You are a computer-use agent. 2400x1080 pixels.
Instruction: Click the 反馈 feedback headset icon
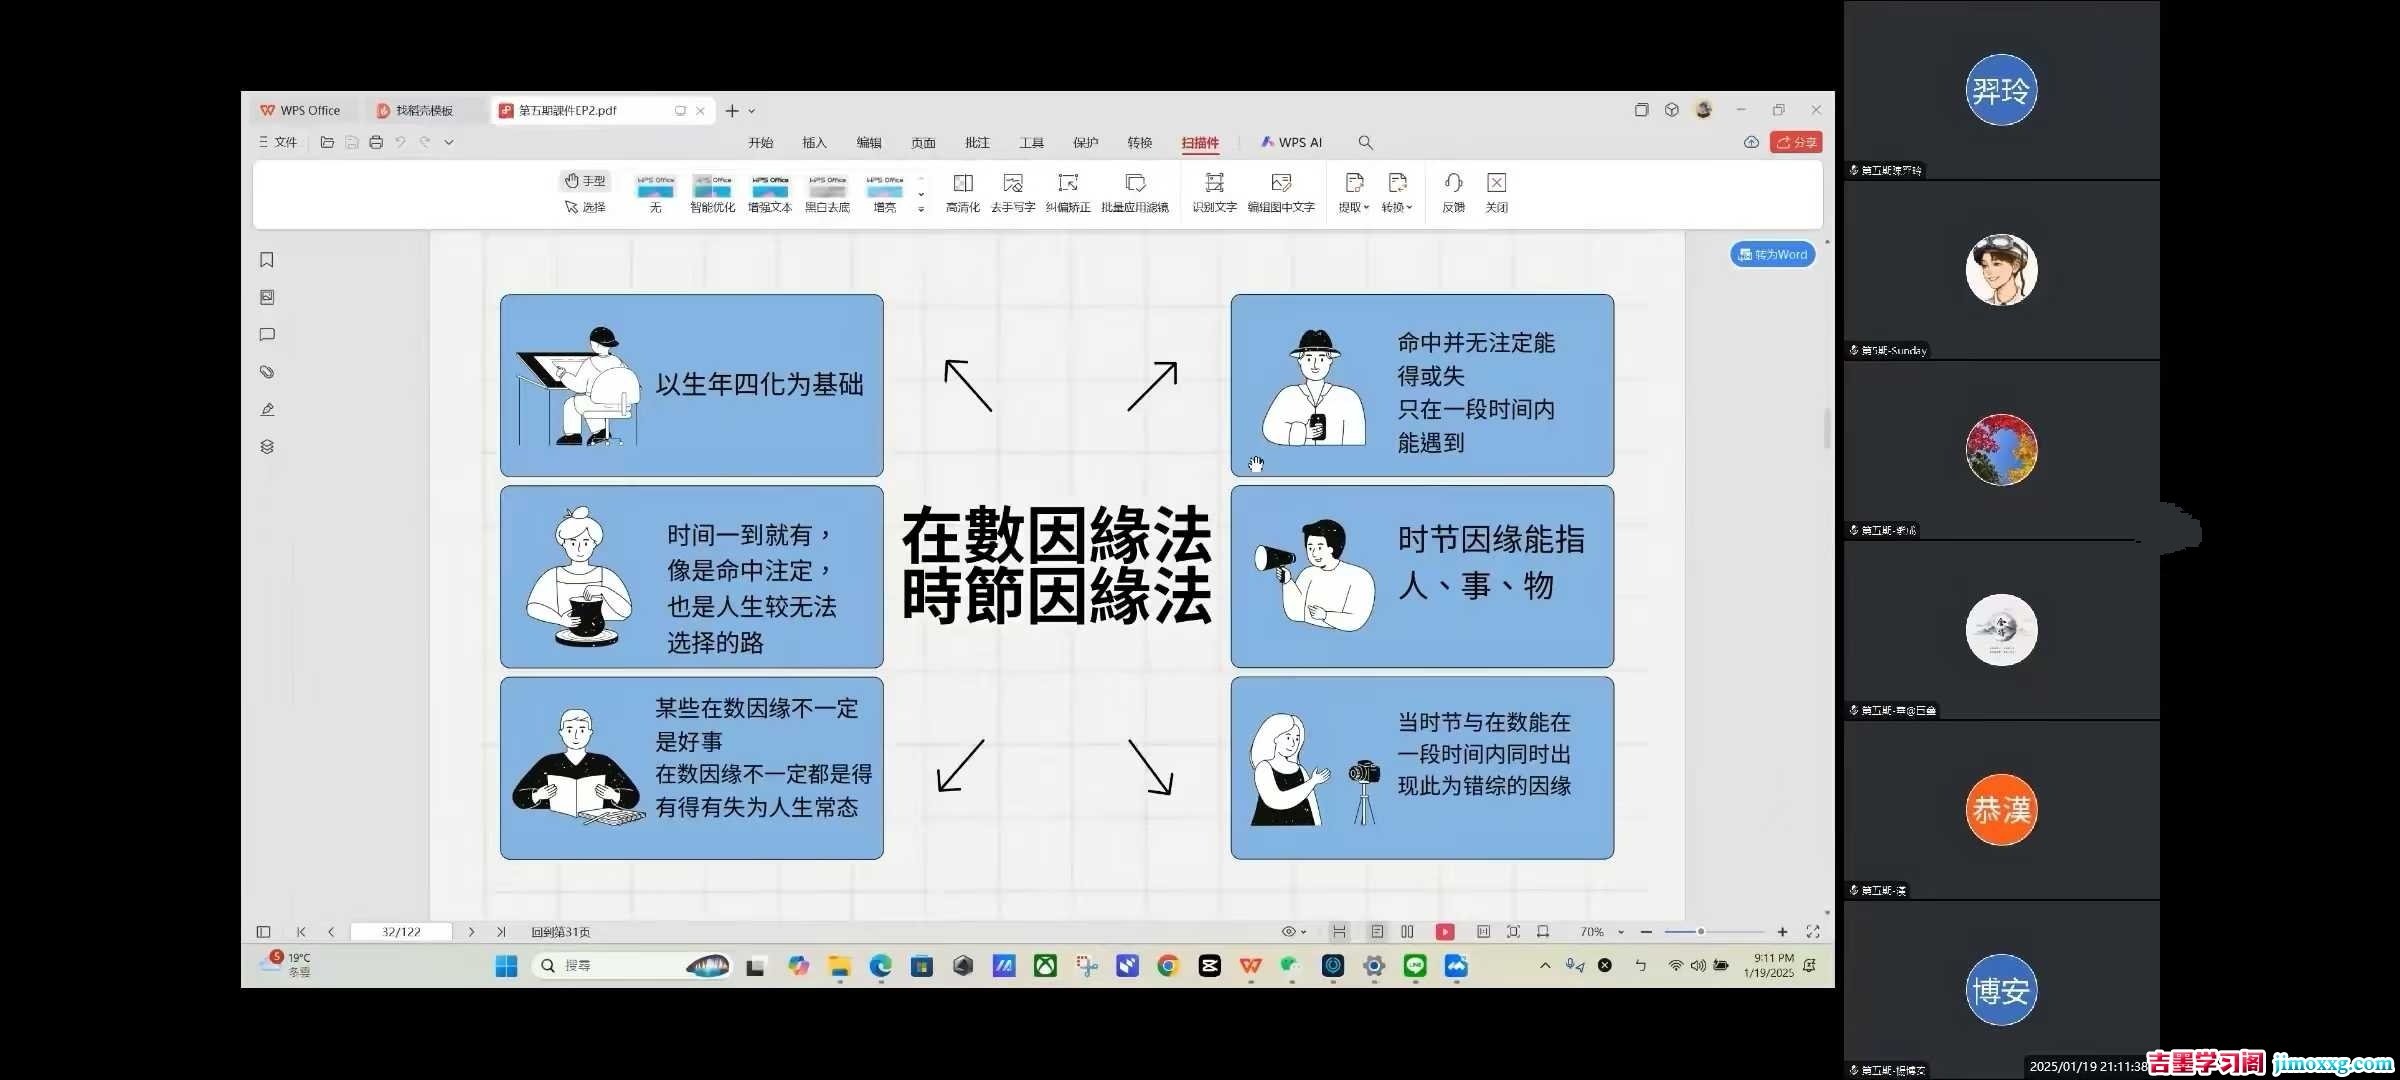(x=1453, y=184)
